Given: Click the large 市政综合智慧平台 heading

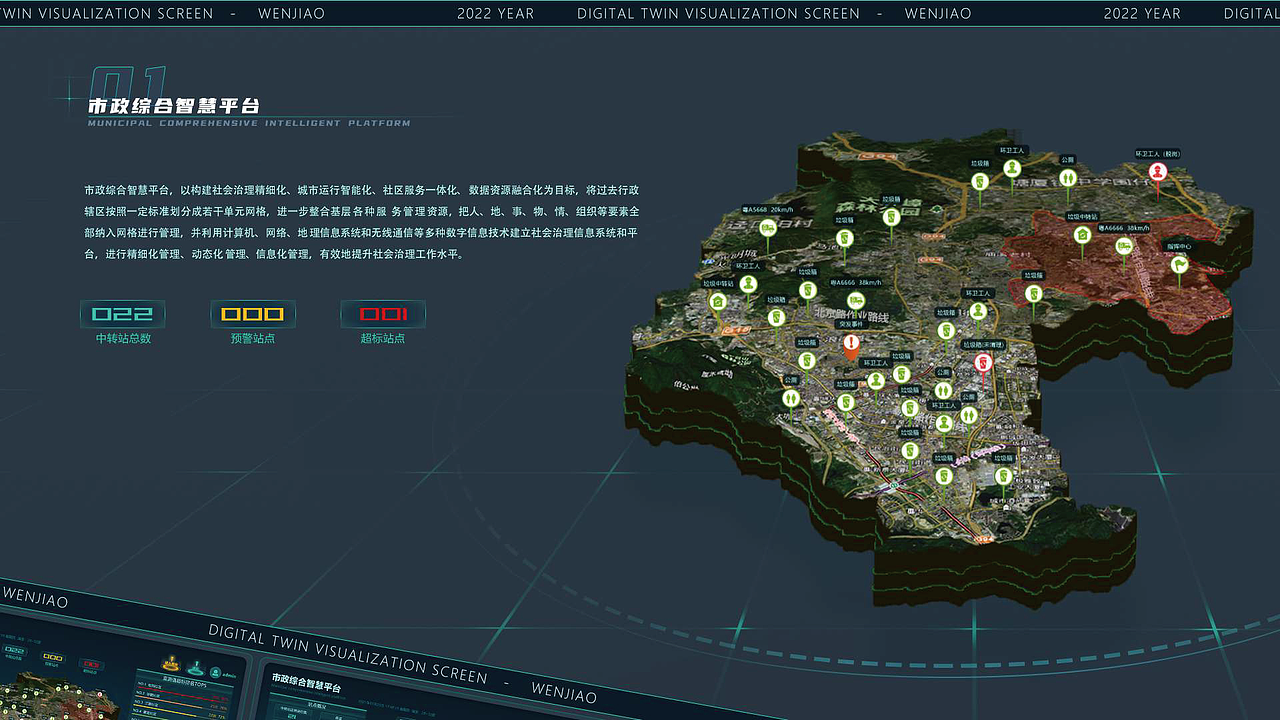Looking at the screenshot, I should point(174,106).
